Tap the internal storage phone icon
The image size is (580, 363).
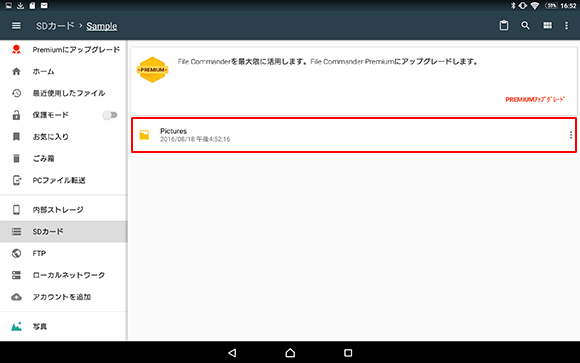coord(16,210)
